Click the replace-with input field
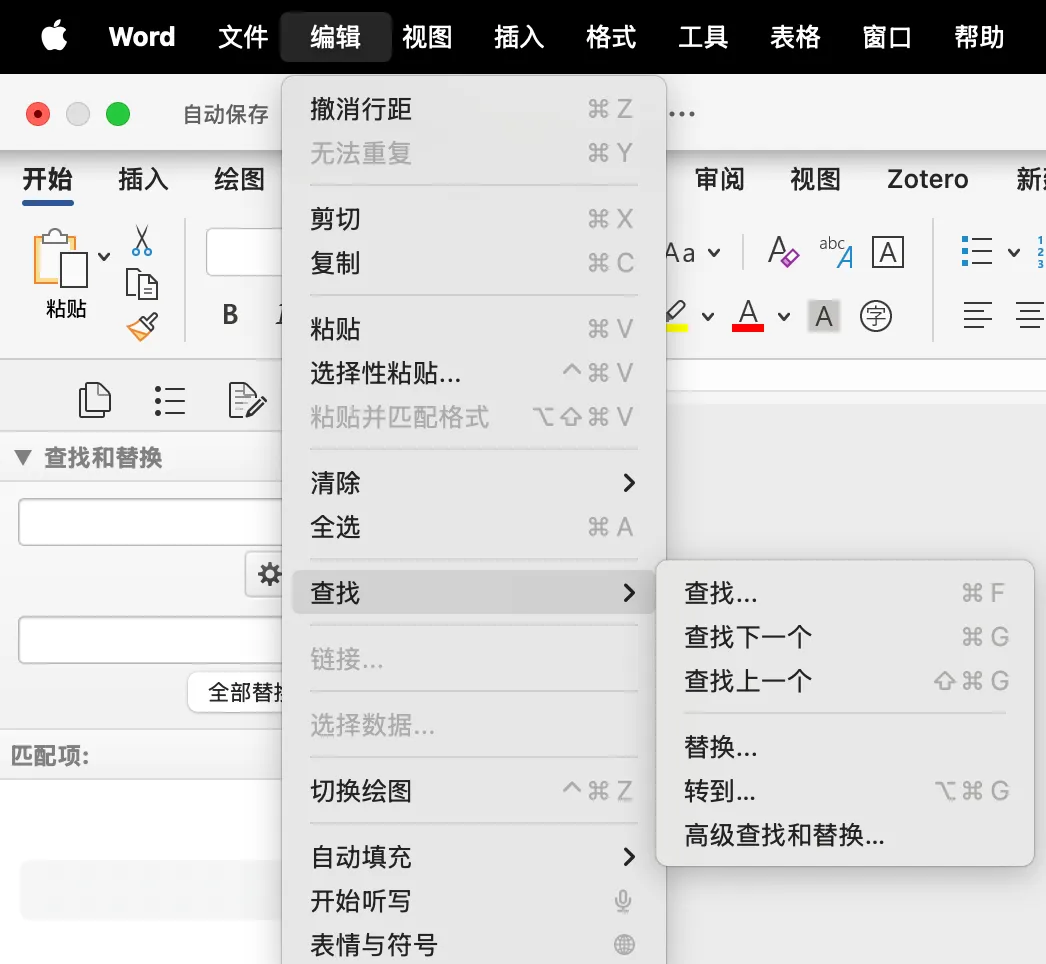This screenshot has height=964, width=1046. click(x=150, y=640)
